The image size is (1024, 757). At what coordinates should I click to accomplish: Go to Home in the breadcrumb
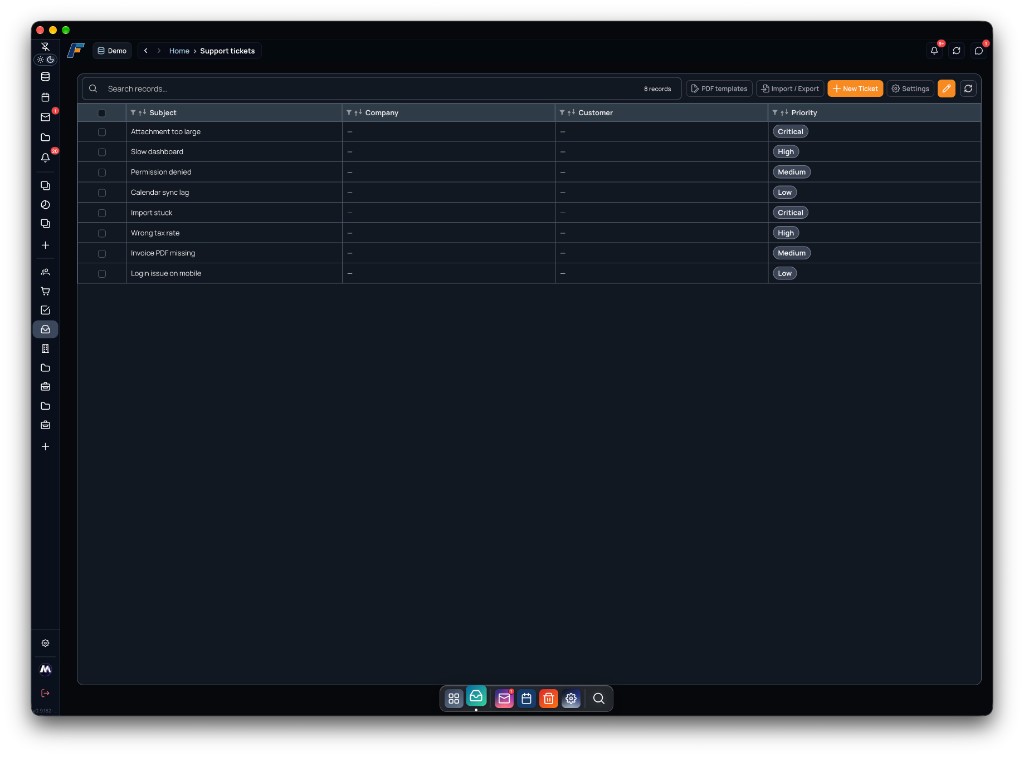click(x=179, y=51)
